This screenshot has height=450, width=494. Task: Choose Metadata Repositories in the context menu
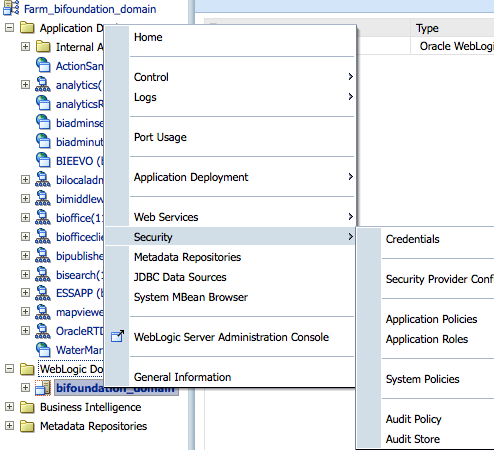pos(230,257)
